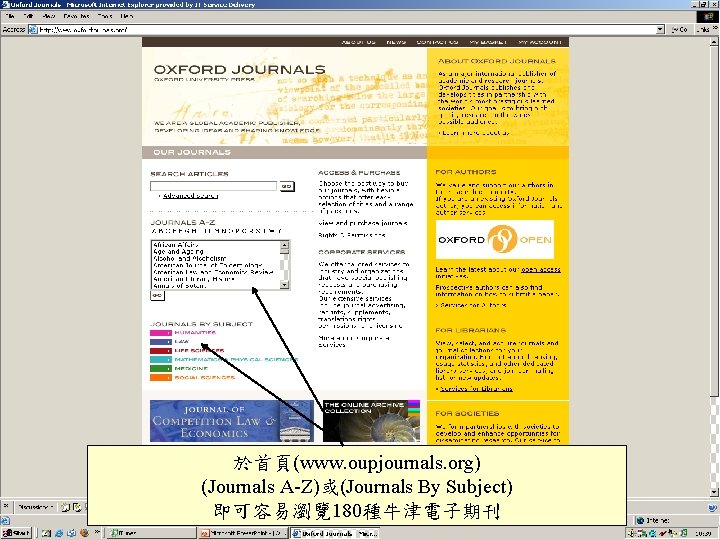
Task: Click the page scrollbar up arrow
Action: point(714,42)
